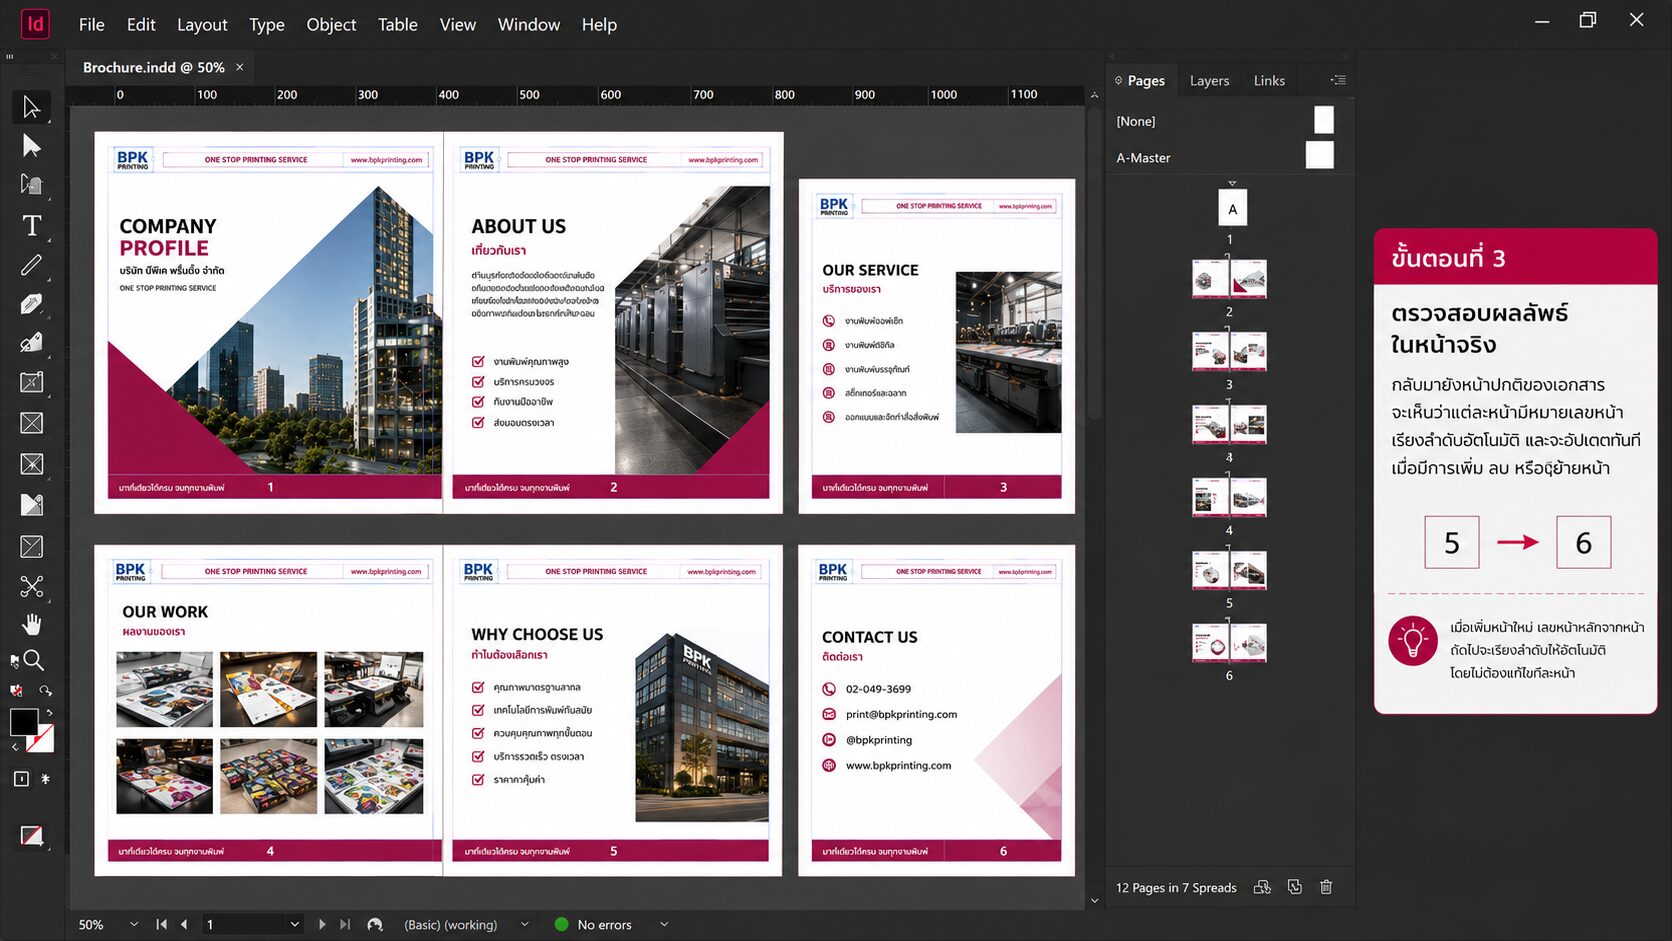Screen dimensions: 1672x941
Task: Open the Pages panel flyout menu
Action: coord(1338,80)
